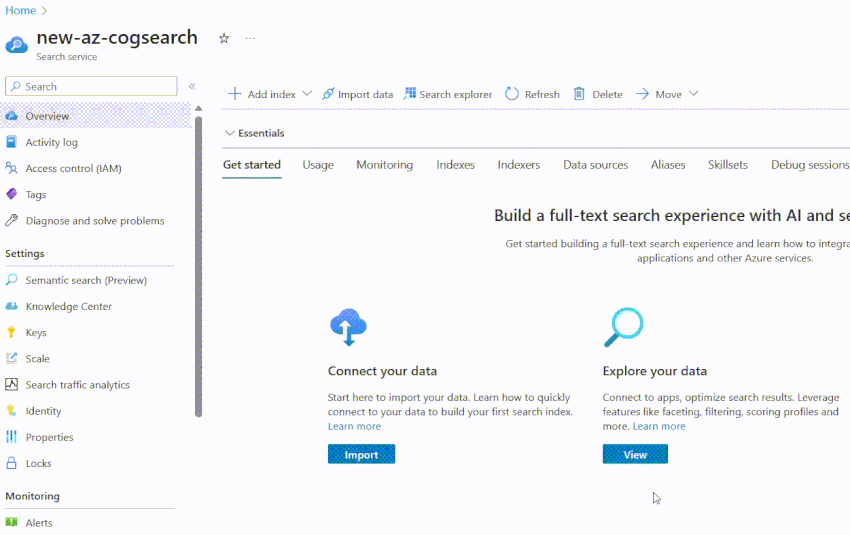Click the Import data label
Image resolution: width=850 pixels, height=535 pixels.
coord(365,94)
